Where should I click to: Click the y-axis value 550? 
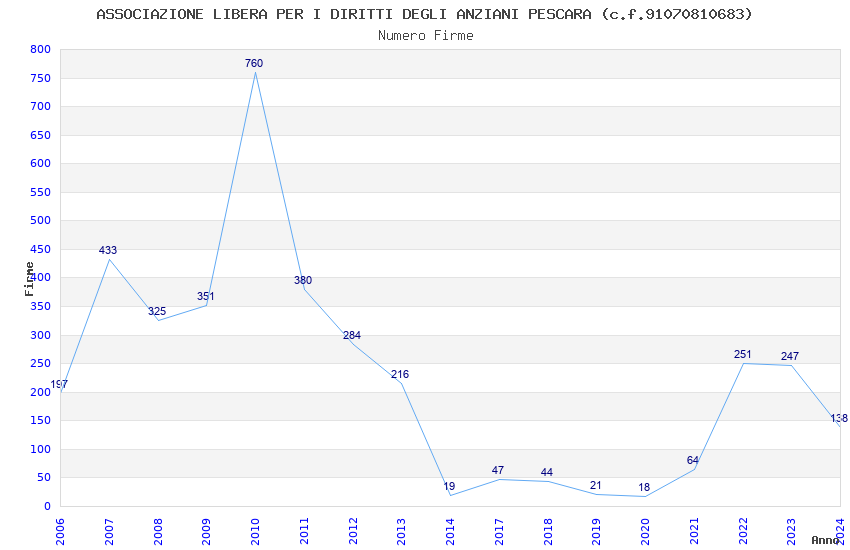pos(41,192)
